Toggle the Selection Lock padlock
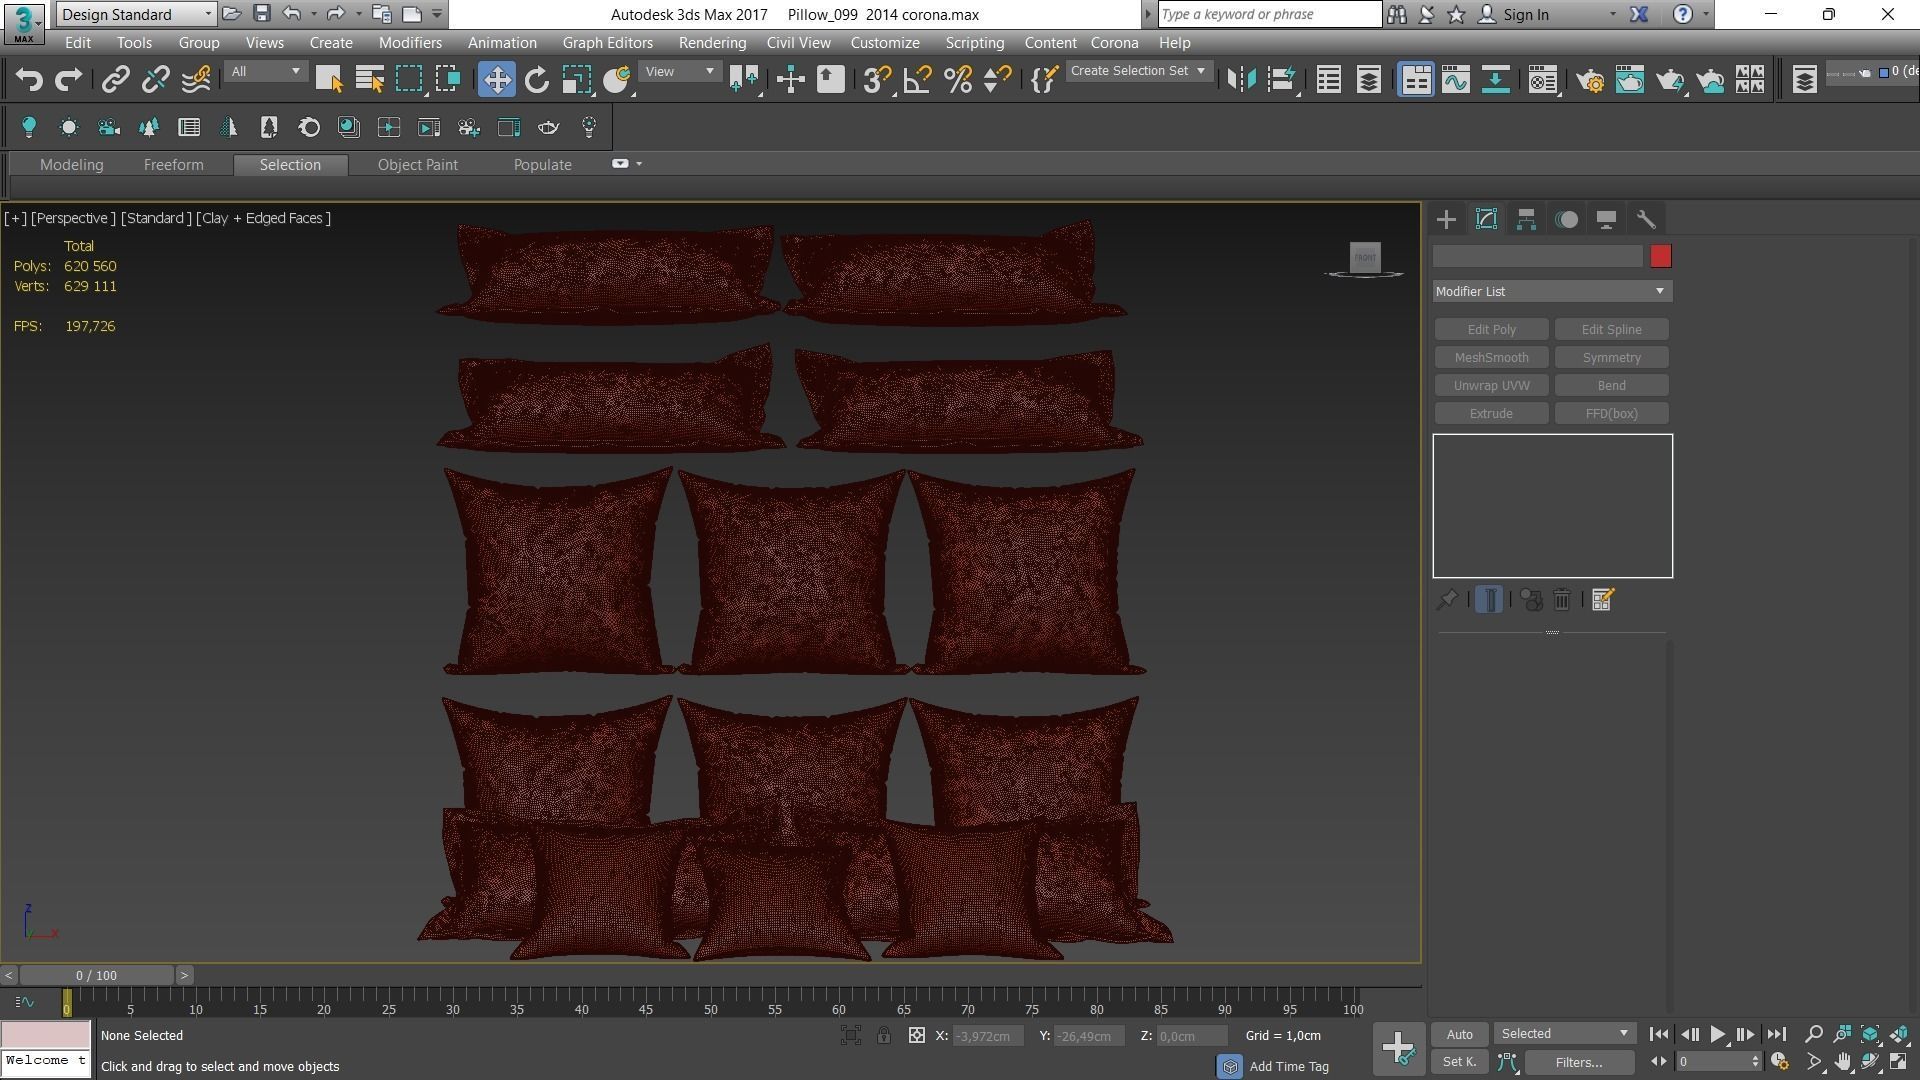The image size is (1920, 1080). [884, 1036]
